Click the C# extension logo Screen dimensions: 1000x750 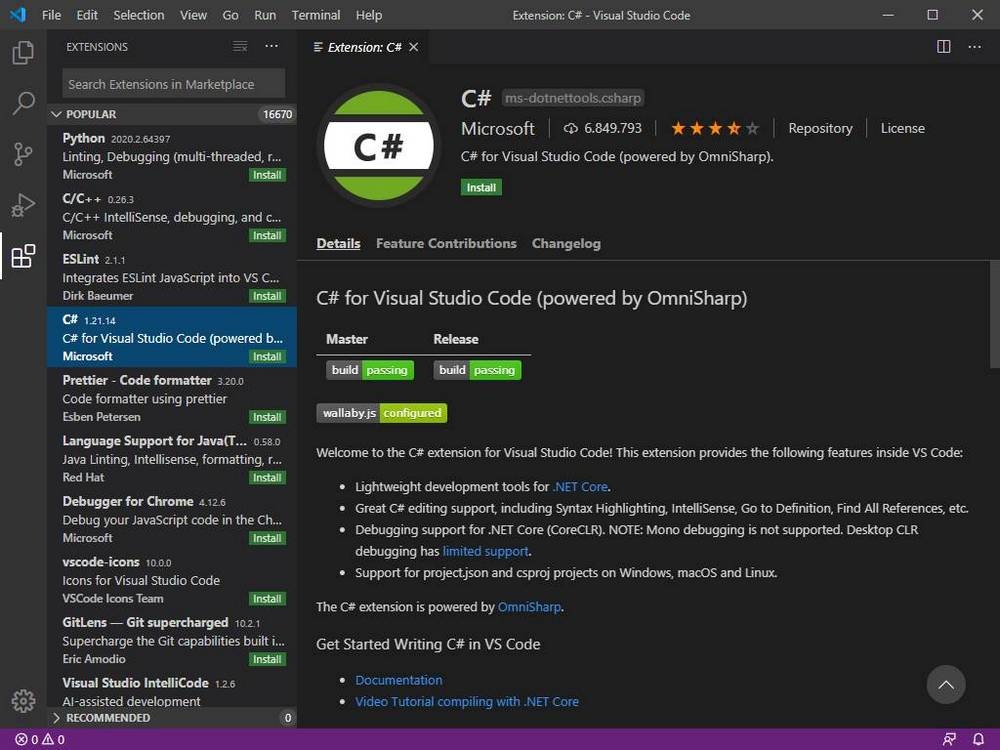[379, 145]
